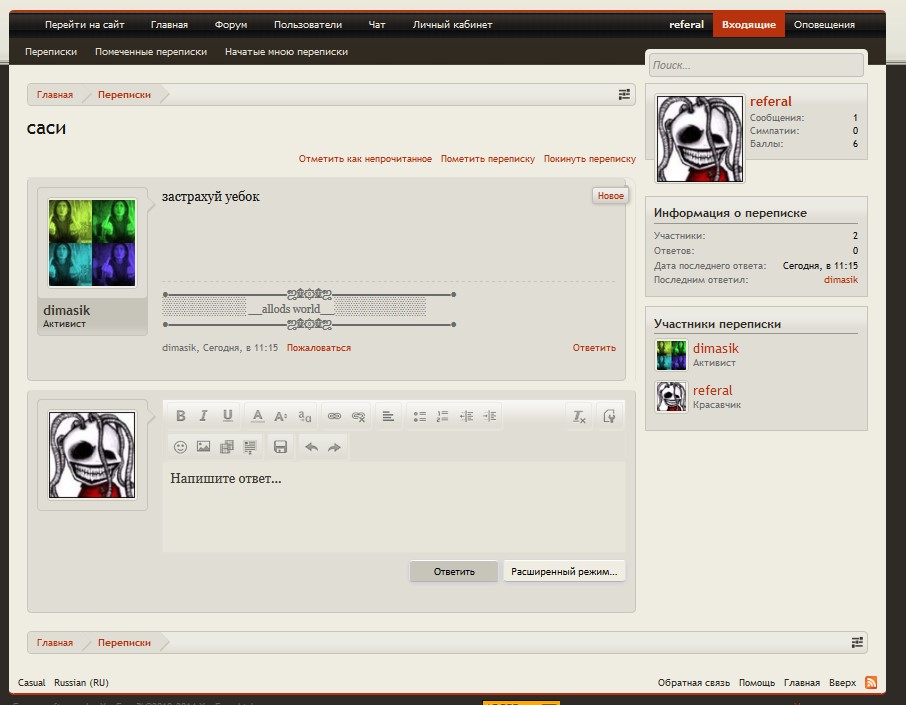Open the smilies picker
Viewport: 906px width, 705px height.
point(180,447)
